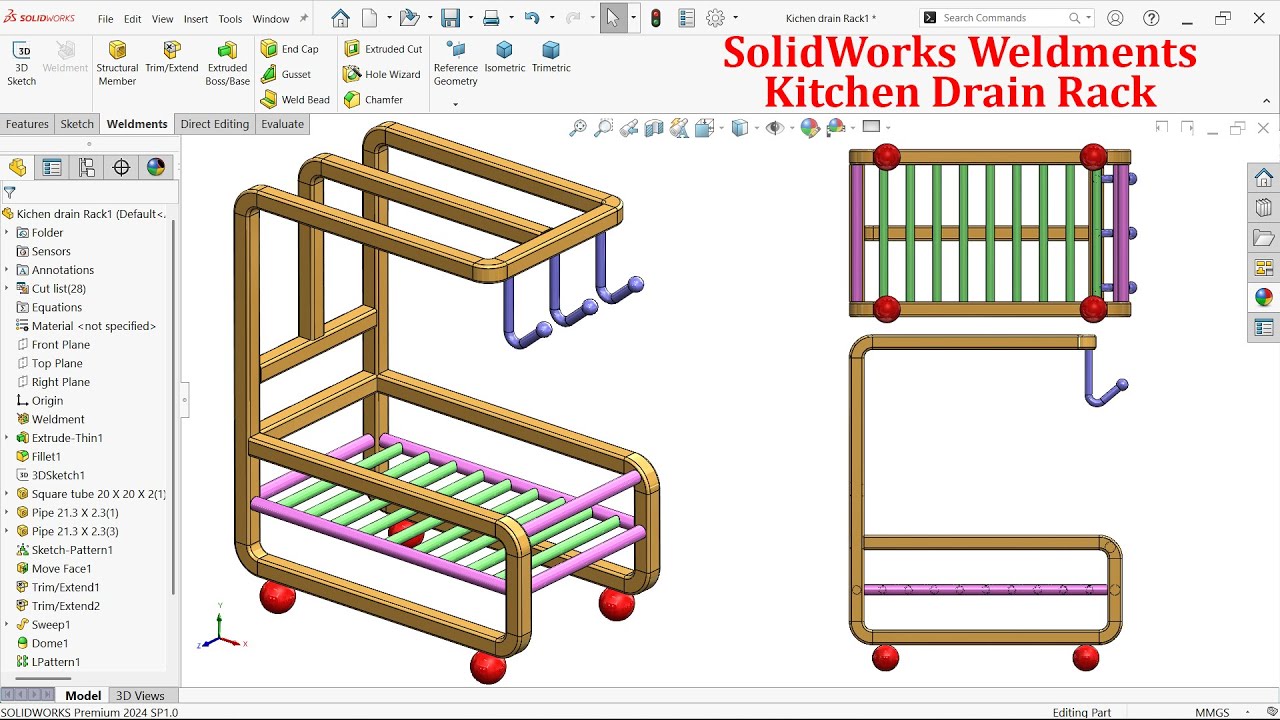This screenshot has width=1280, height=720.
Task: Open the View menu
Action: (163, 19)
